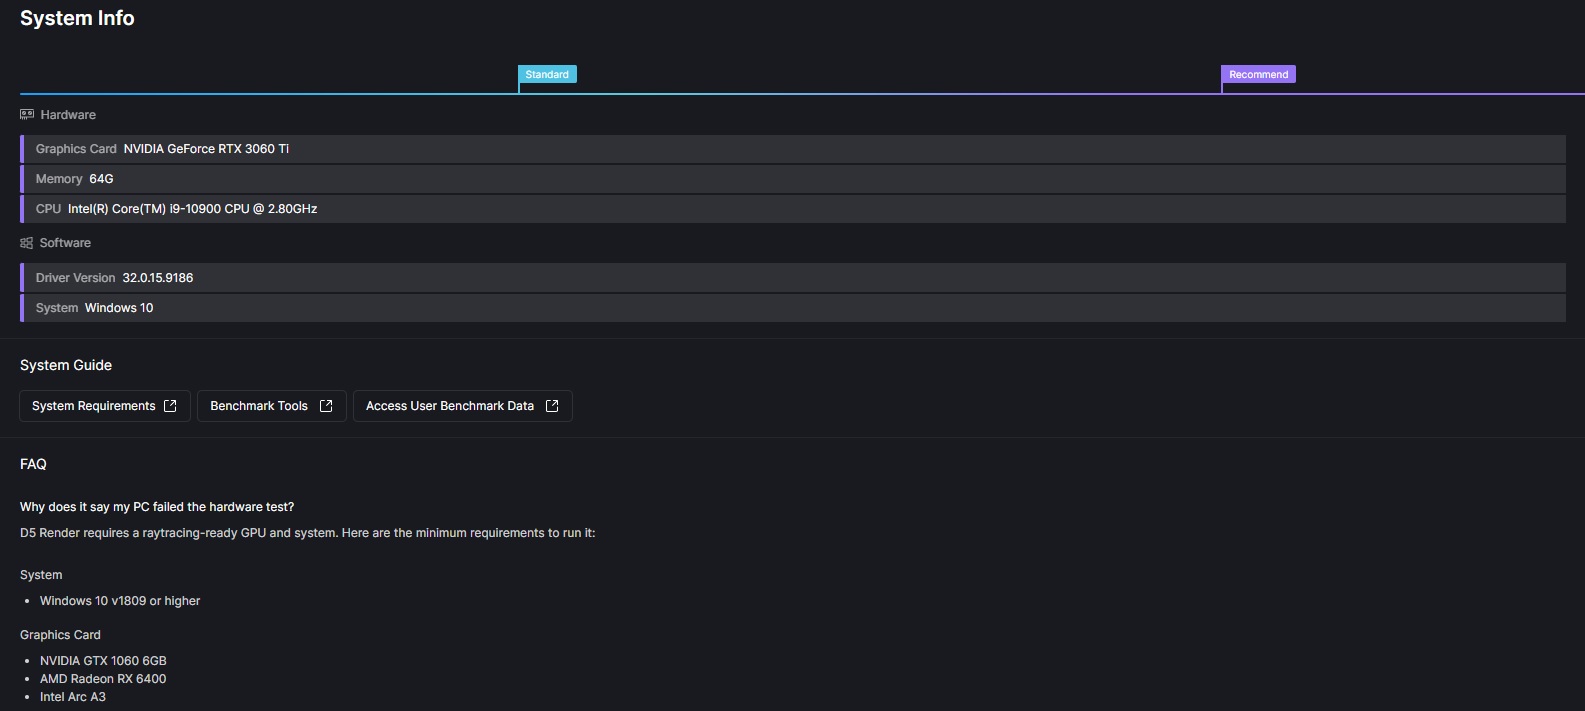
Task: Click external-link icon beside Access User Benchmark Data
Action: (552, 406)
